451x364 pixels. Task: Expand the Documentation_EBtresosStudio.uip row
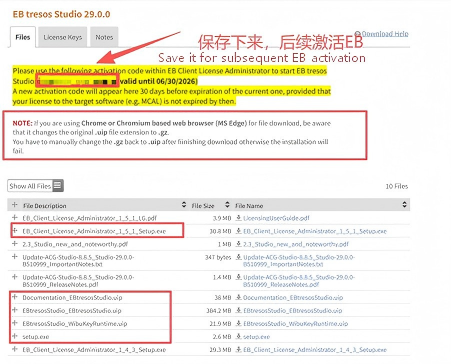(14, 297)
